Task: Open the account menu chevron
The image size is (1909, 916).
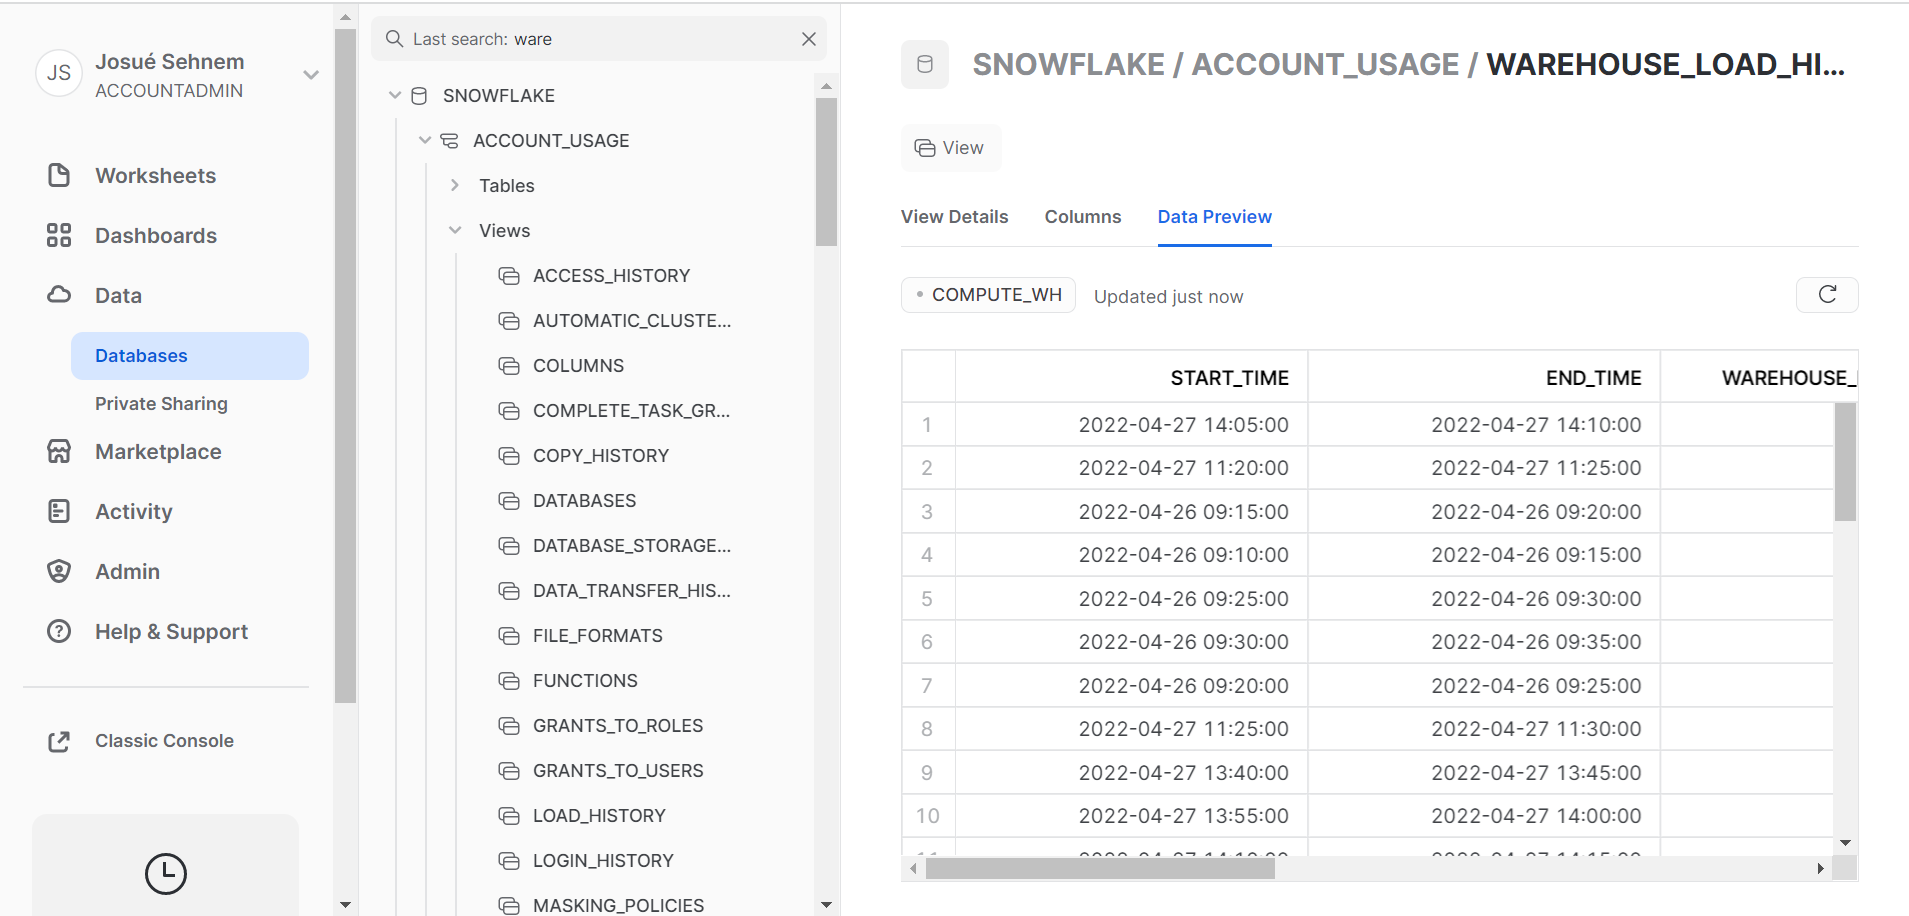Action: tap(311, 75)
